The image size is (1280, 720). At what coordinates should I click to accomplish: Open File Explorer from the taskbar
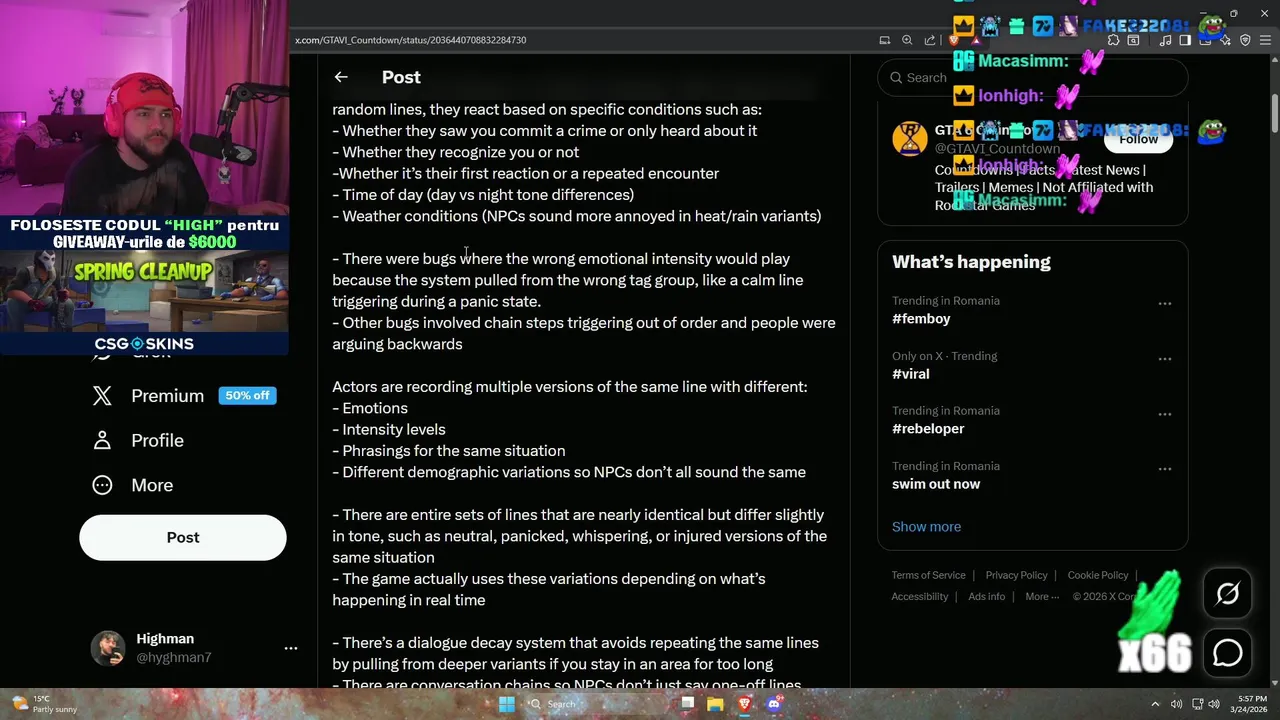point(715,704)
